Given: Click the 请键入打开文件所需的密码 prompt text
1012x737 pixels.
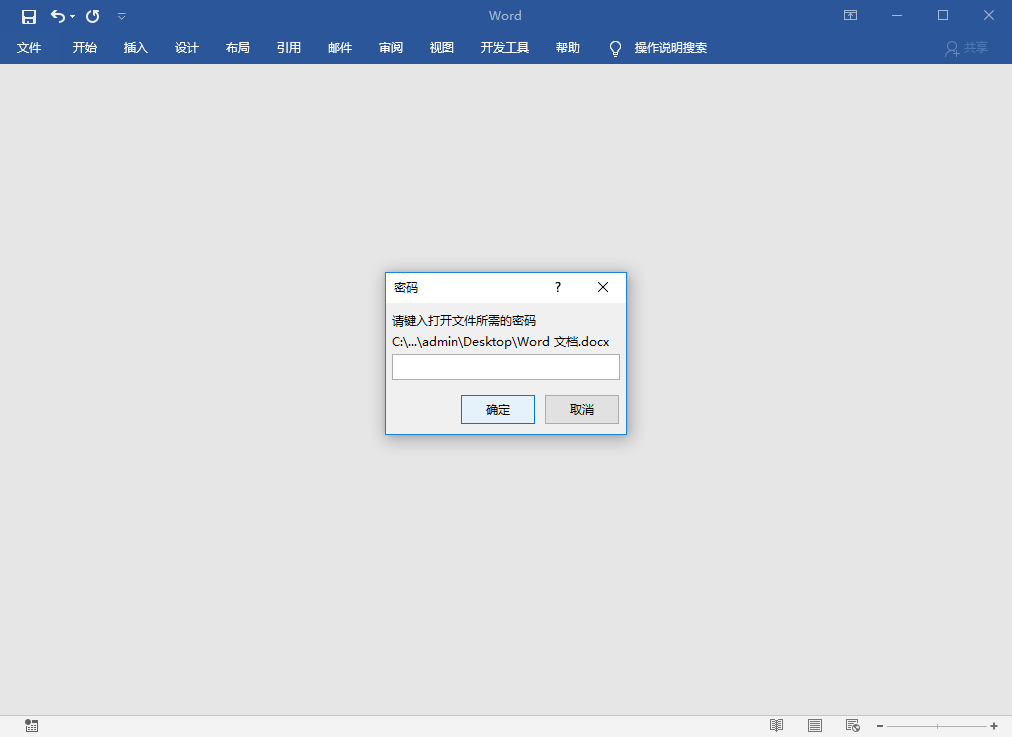Looking at the screenshot, I should [464, 321].
